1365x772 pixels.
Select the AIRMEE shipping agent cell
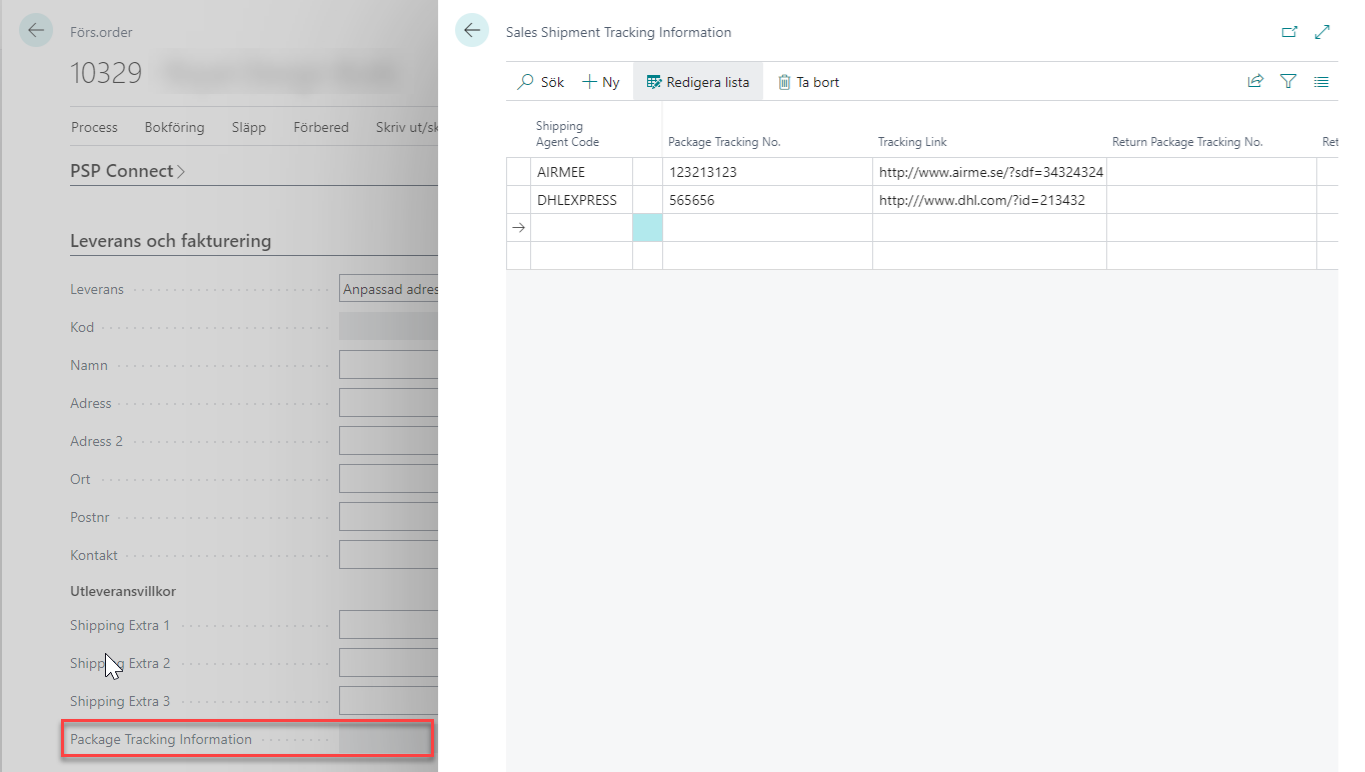pos(580,172)
